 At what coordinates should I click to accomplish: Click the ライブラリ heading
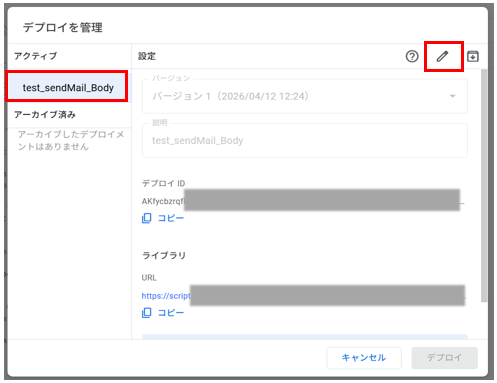(164, 255)
